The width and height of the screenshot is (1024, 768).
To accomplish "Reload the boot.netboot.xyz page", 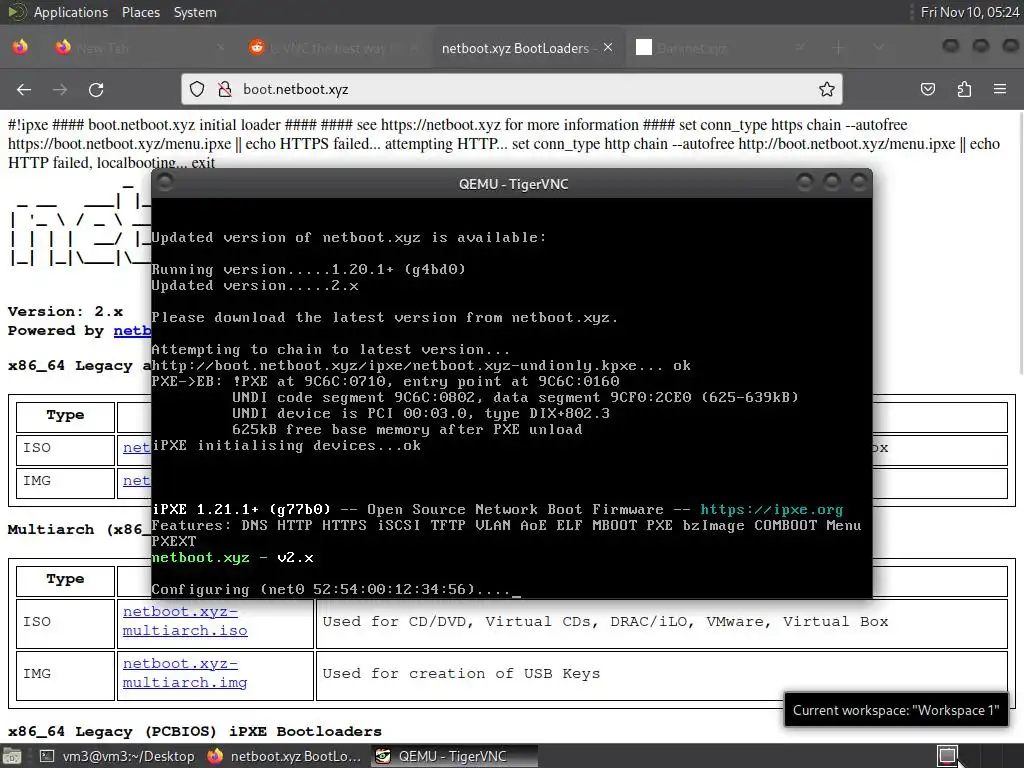I will (96, 89).
